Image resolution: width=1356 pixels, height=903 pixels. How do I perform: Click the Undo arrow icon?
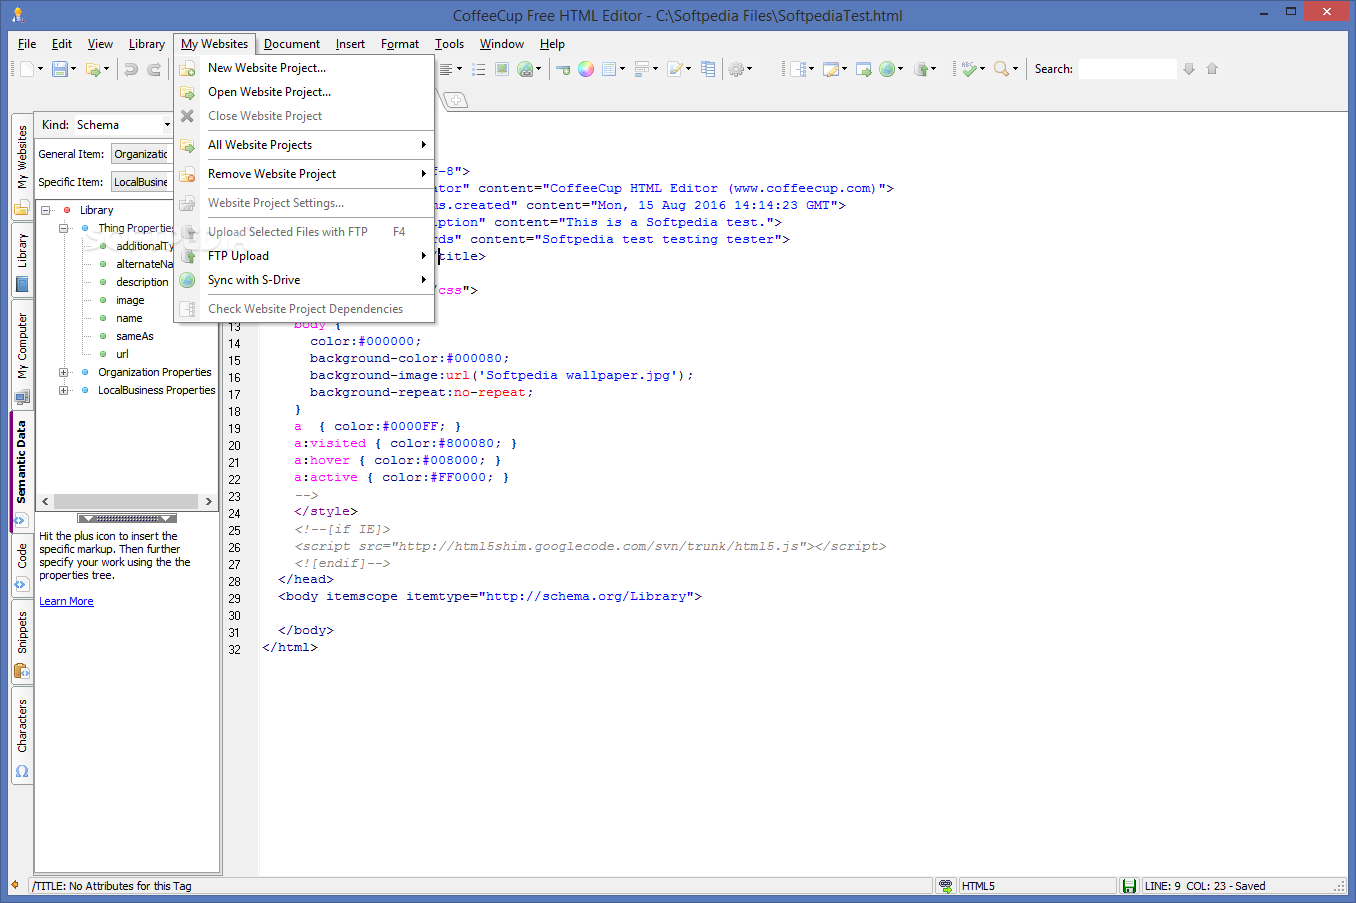click(130, 69)
